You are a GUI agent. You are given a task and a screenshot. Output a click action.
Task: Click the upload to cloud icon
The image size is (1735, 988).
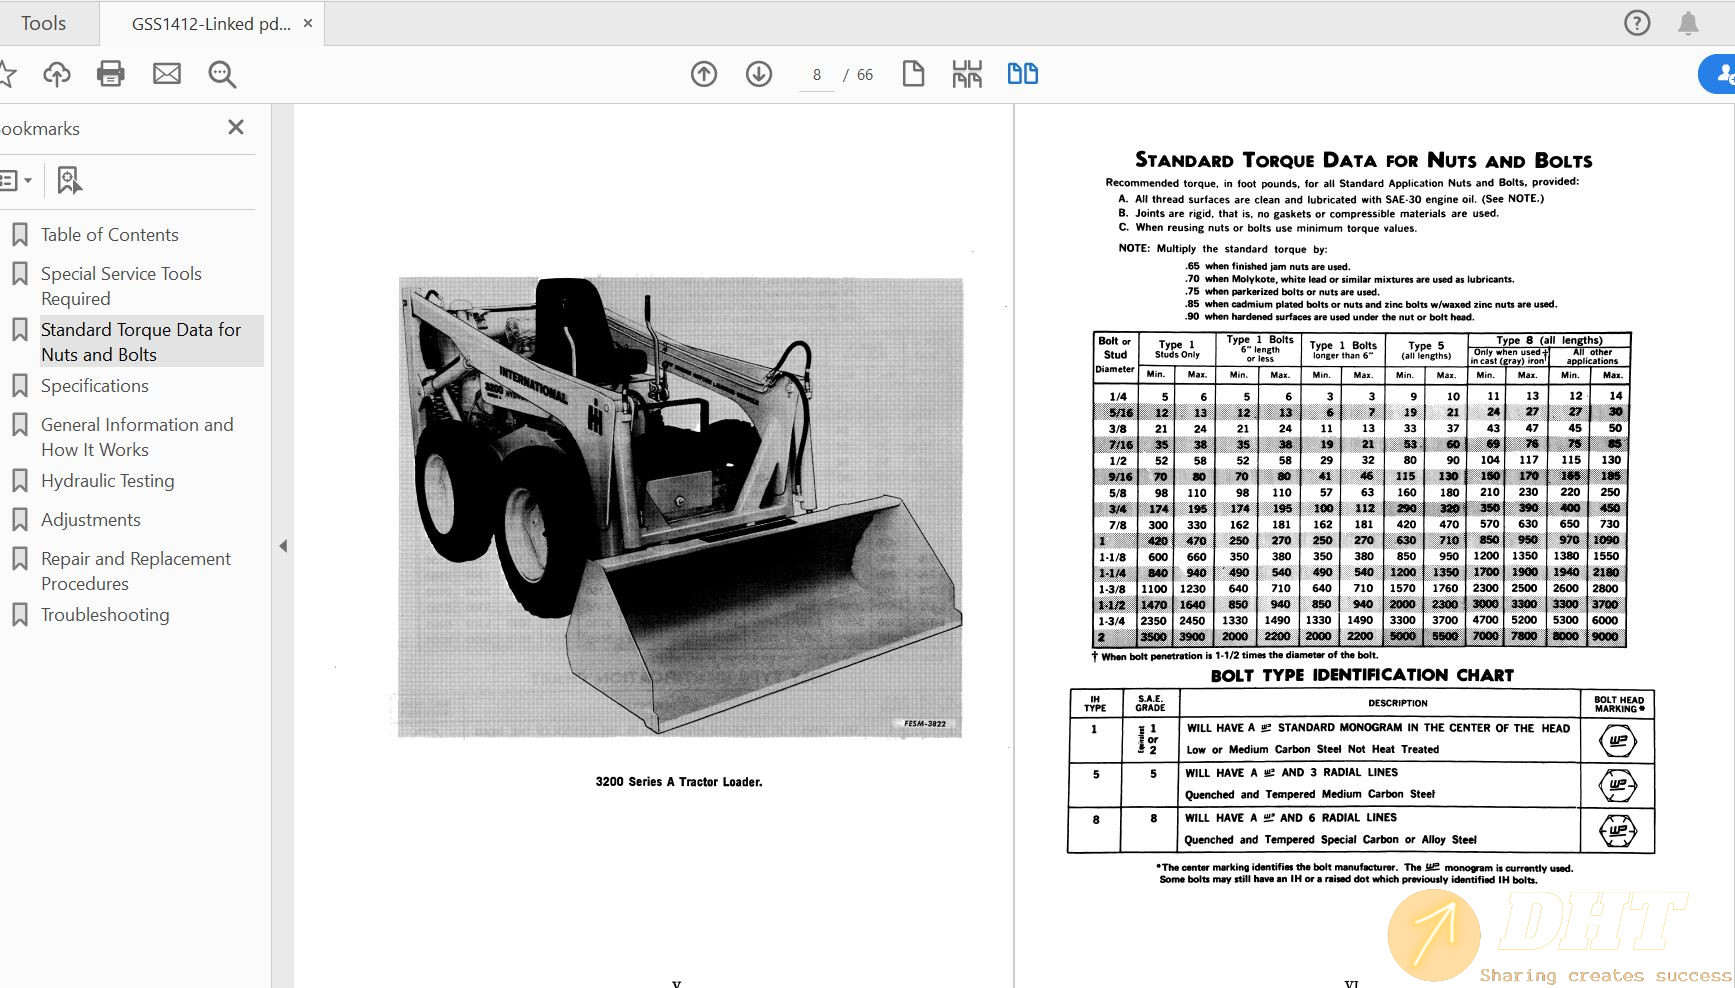pos(57,74)
